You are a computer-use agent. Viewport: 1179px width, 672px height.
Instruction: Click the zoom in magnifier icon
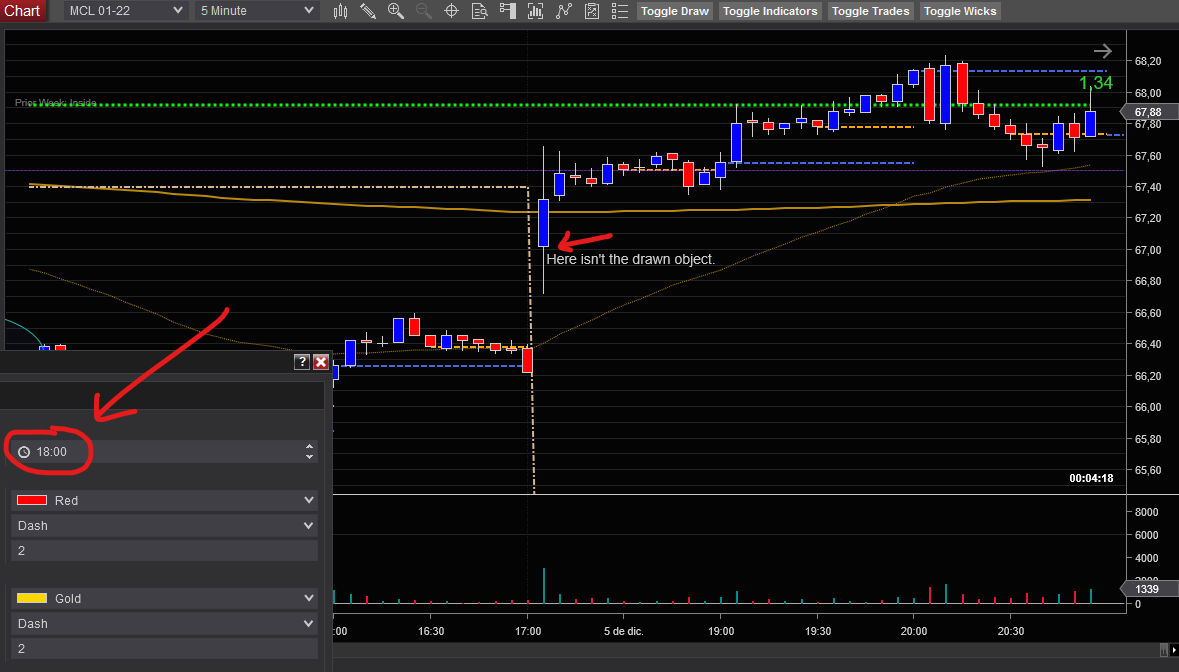396,11
